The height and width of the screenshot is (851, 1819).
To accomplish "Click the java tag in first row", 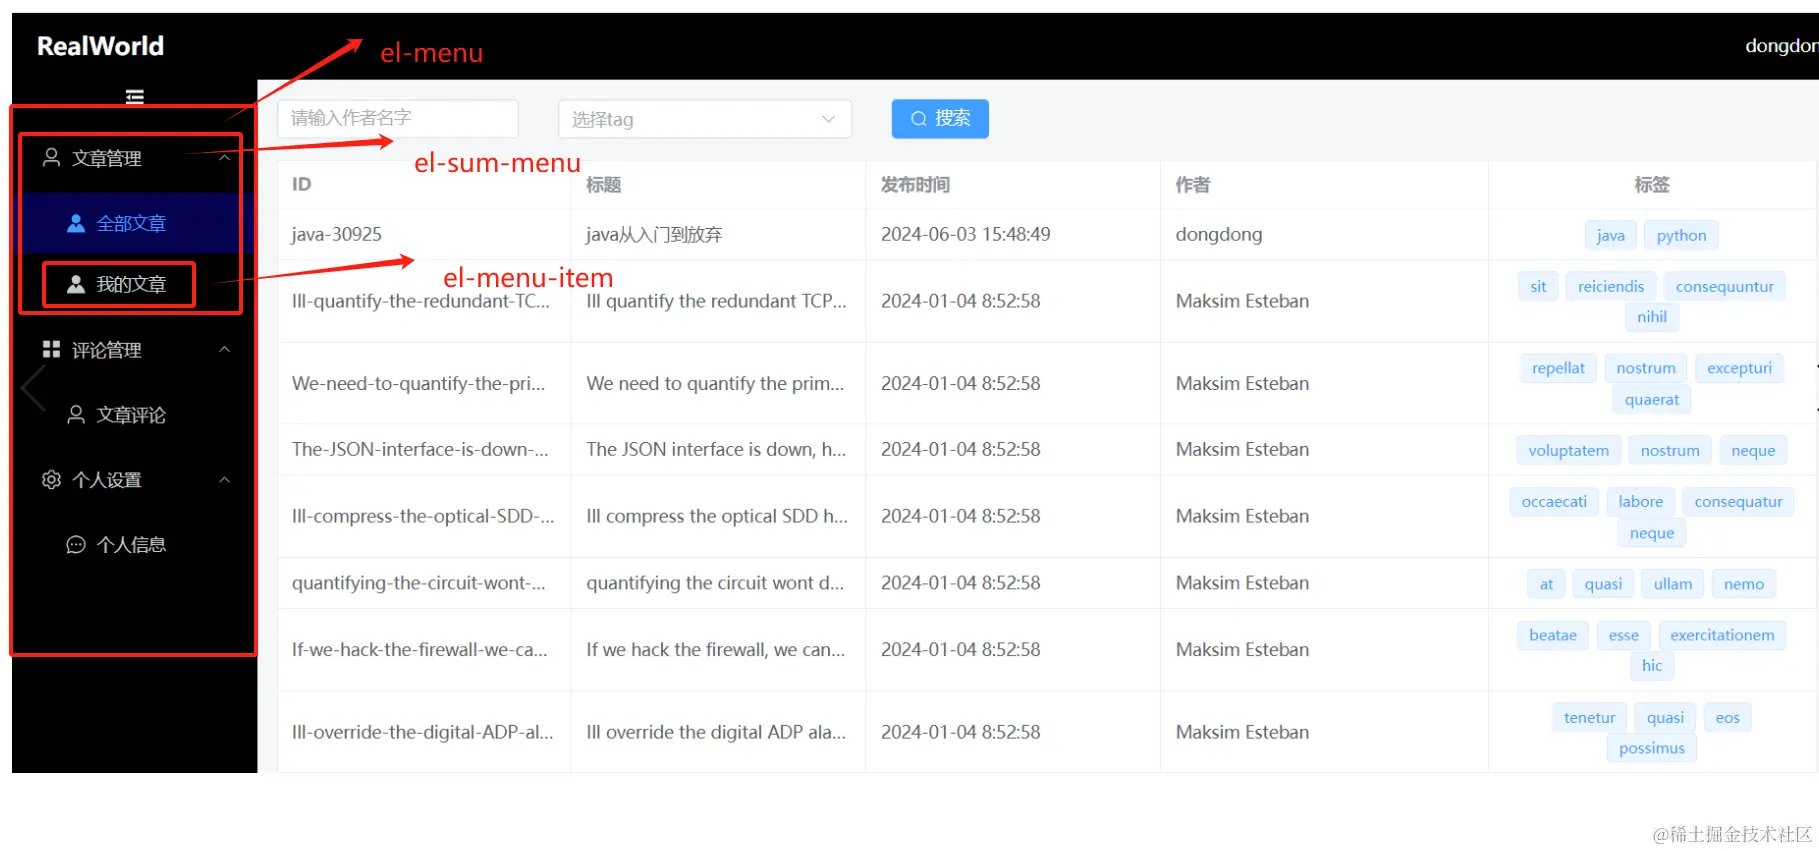I will point(1610,235).
